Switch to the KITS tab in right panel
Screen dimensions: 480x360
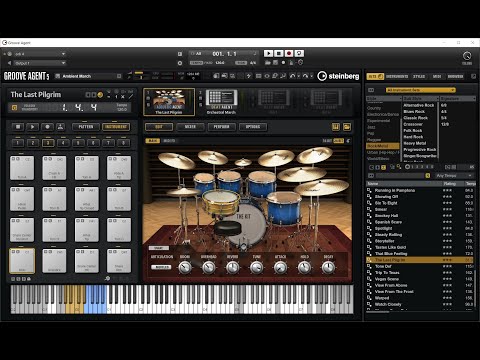pyautogui.click(x=375, y=76)
